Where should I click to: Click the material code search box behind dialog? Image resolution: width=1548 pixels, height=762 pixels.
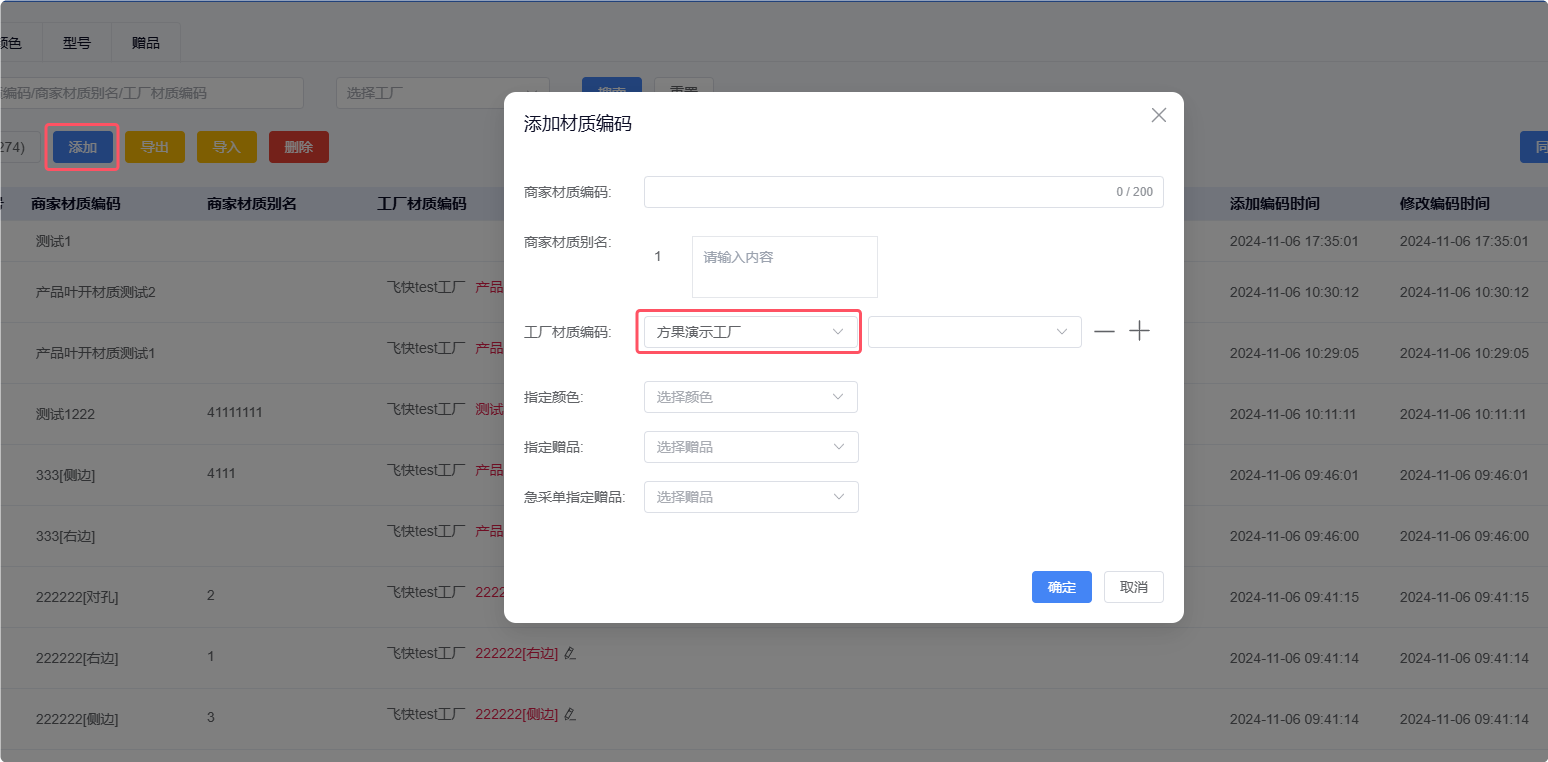coord(150,93)
